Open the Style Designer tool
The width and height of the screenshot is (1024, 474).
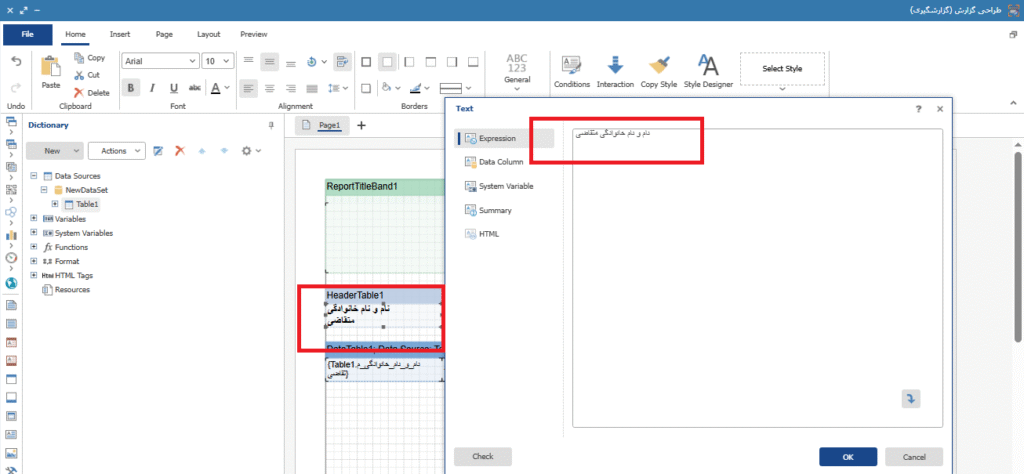708,66
